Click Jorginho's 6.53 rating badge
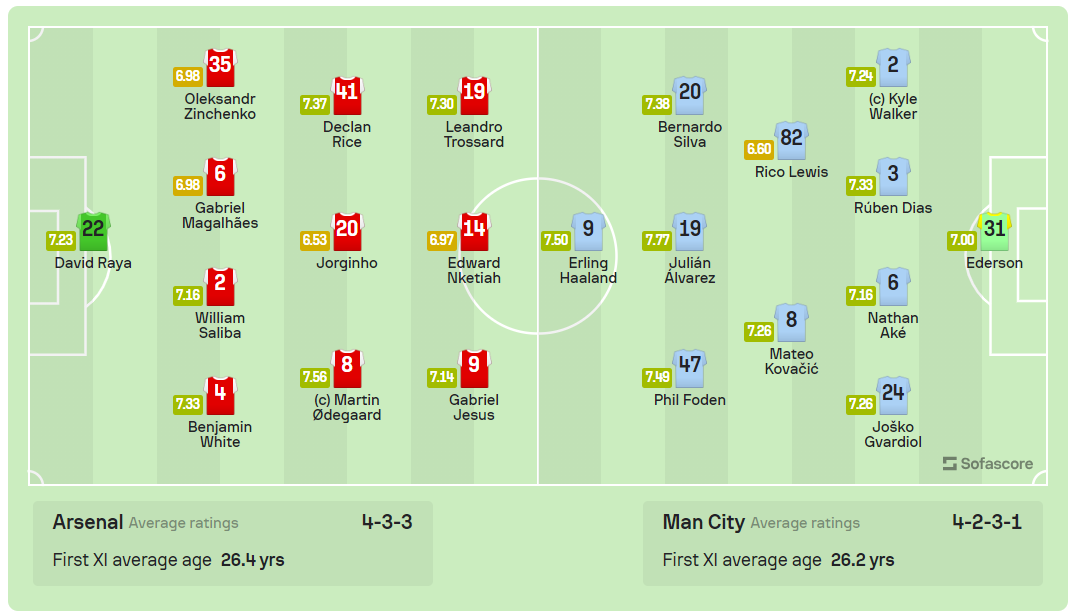 click(315, 240)
